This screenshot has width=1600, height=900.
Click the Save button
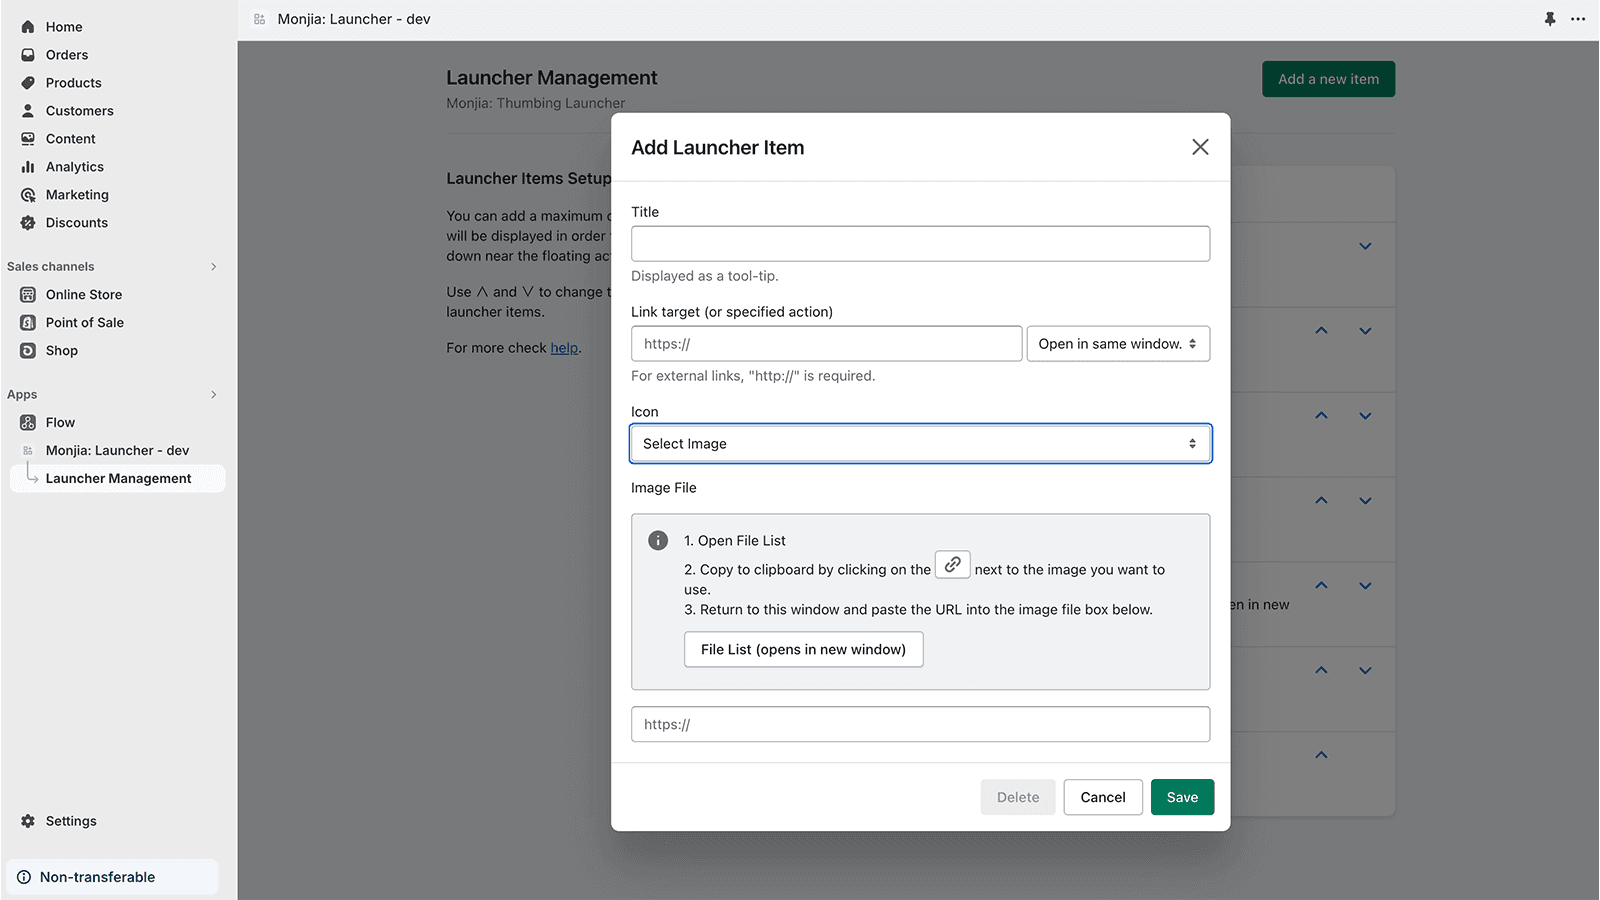(x=1182, y=797)
